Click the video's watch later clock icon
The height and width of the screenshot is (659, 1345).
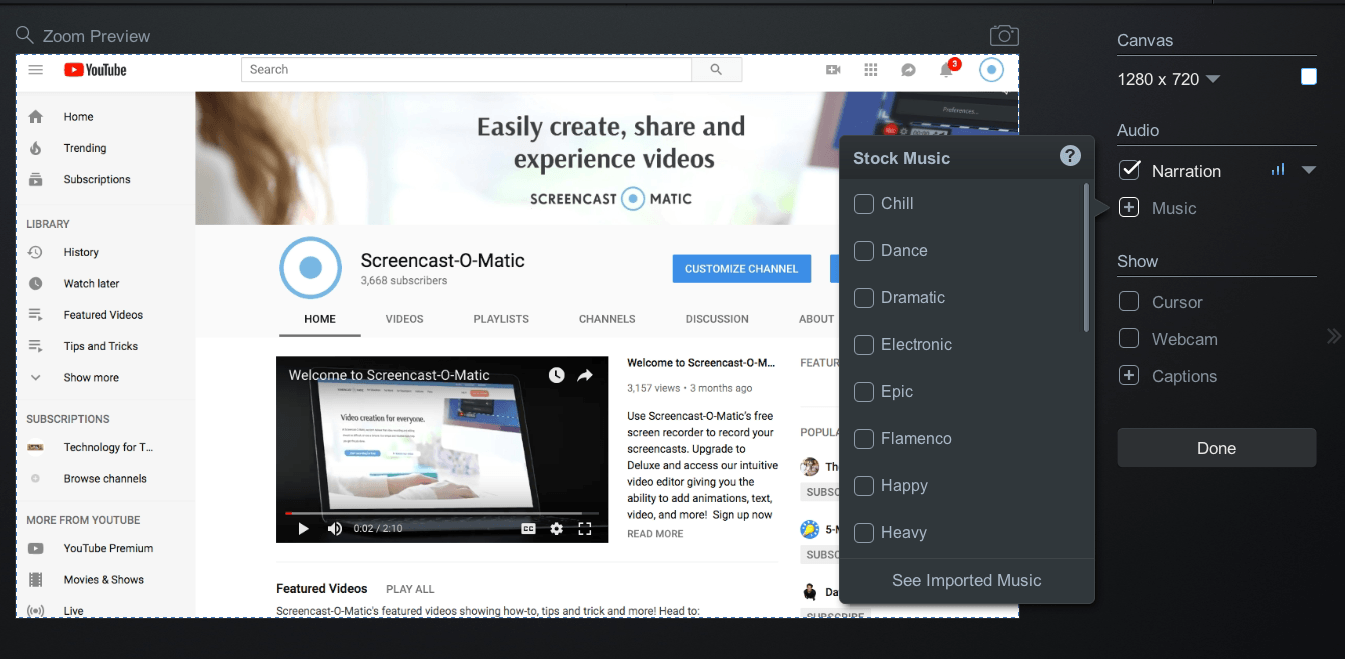[556, 375]
